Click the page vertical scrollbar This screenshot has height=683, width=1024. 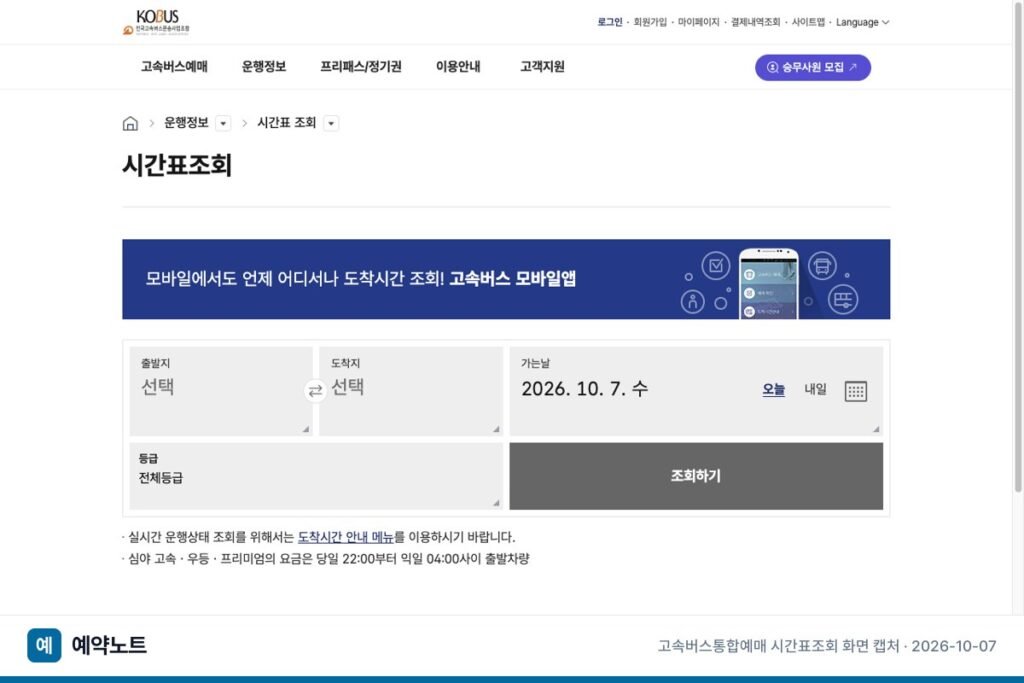coord(1017,246)
